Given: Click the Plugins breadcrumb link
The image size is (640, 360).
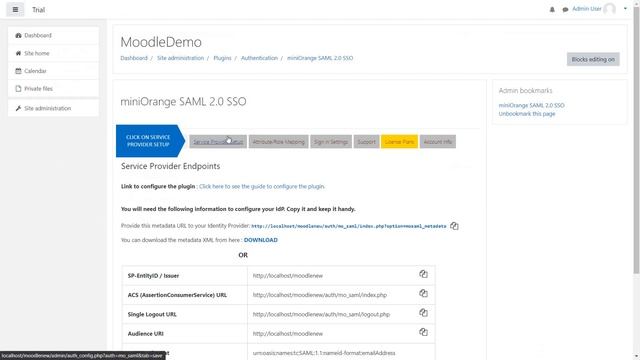Looking at the screenshot, I should [222, 58].
